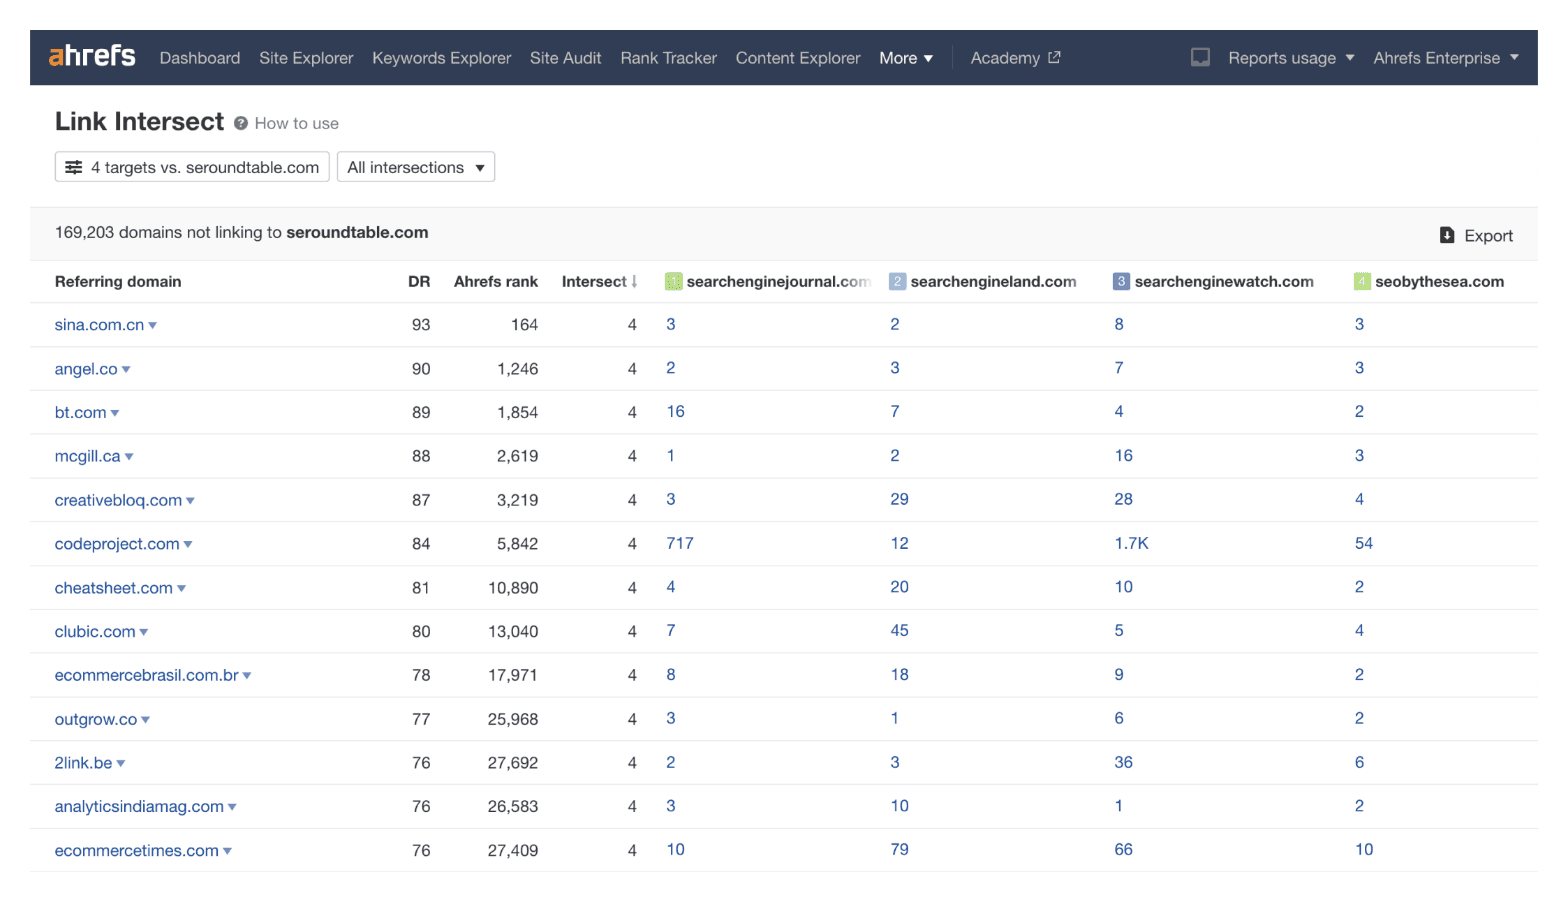Open the creativebloq.com referring domain
The height and width of the screenshot is (902, 1568).
click(118, 500)
